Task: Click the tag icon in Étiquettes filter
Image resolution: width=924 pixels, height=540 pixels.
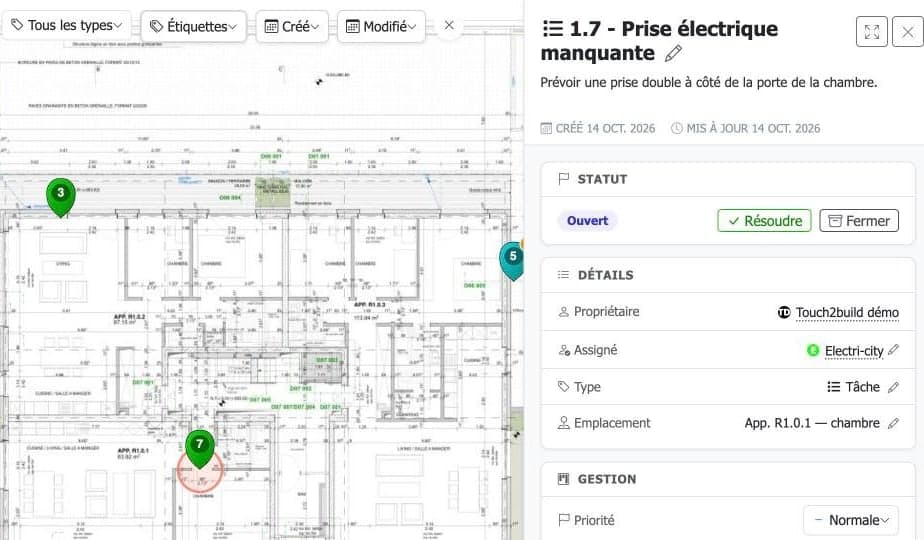Action: tap(156, 26)
